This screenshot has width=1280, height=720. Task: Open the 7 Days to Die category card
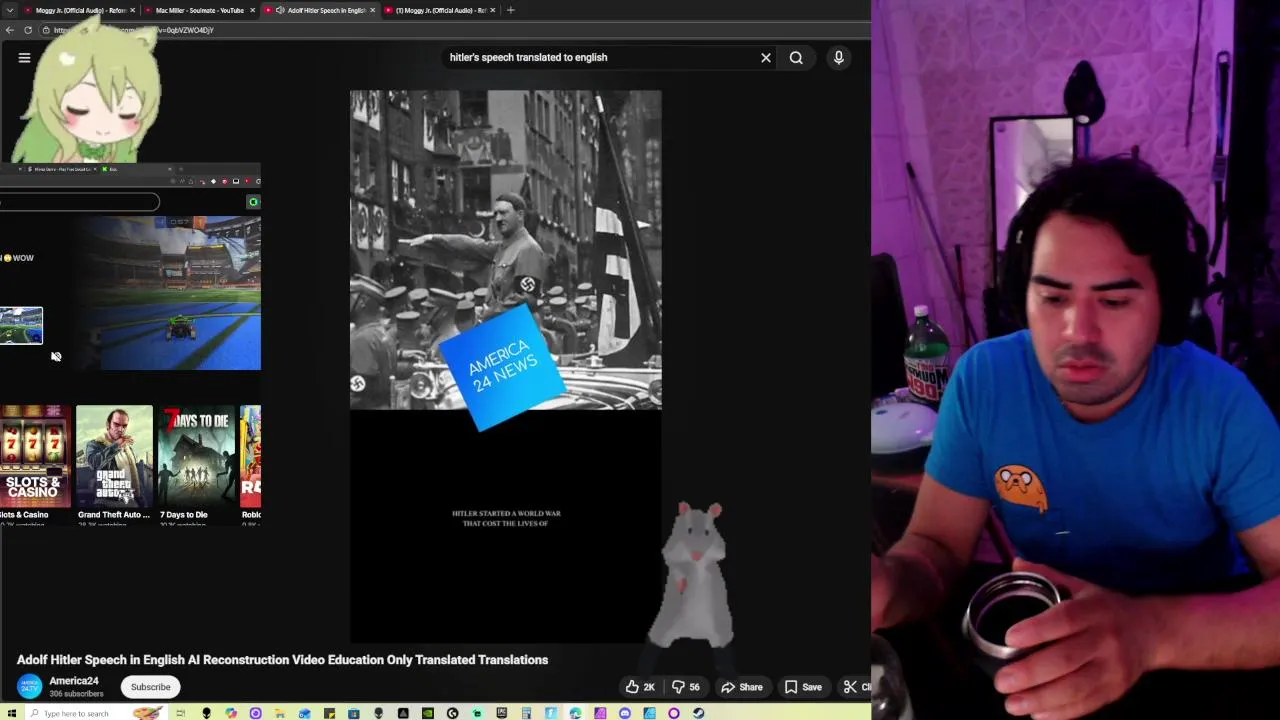point(197,456)
